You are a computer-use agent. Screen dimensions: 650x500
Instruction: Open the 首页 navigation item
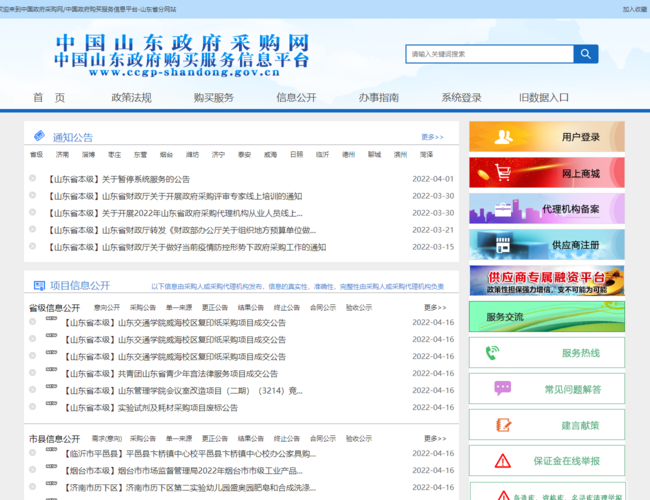pos(49,97)
